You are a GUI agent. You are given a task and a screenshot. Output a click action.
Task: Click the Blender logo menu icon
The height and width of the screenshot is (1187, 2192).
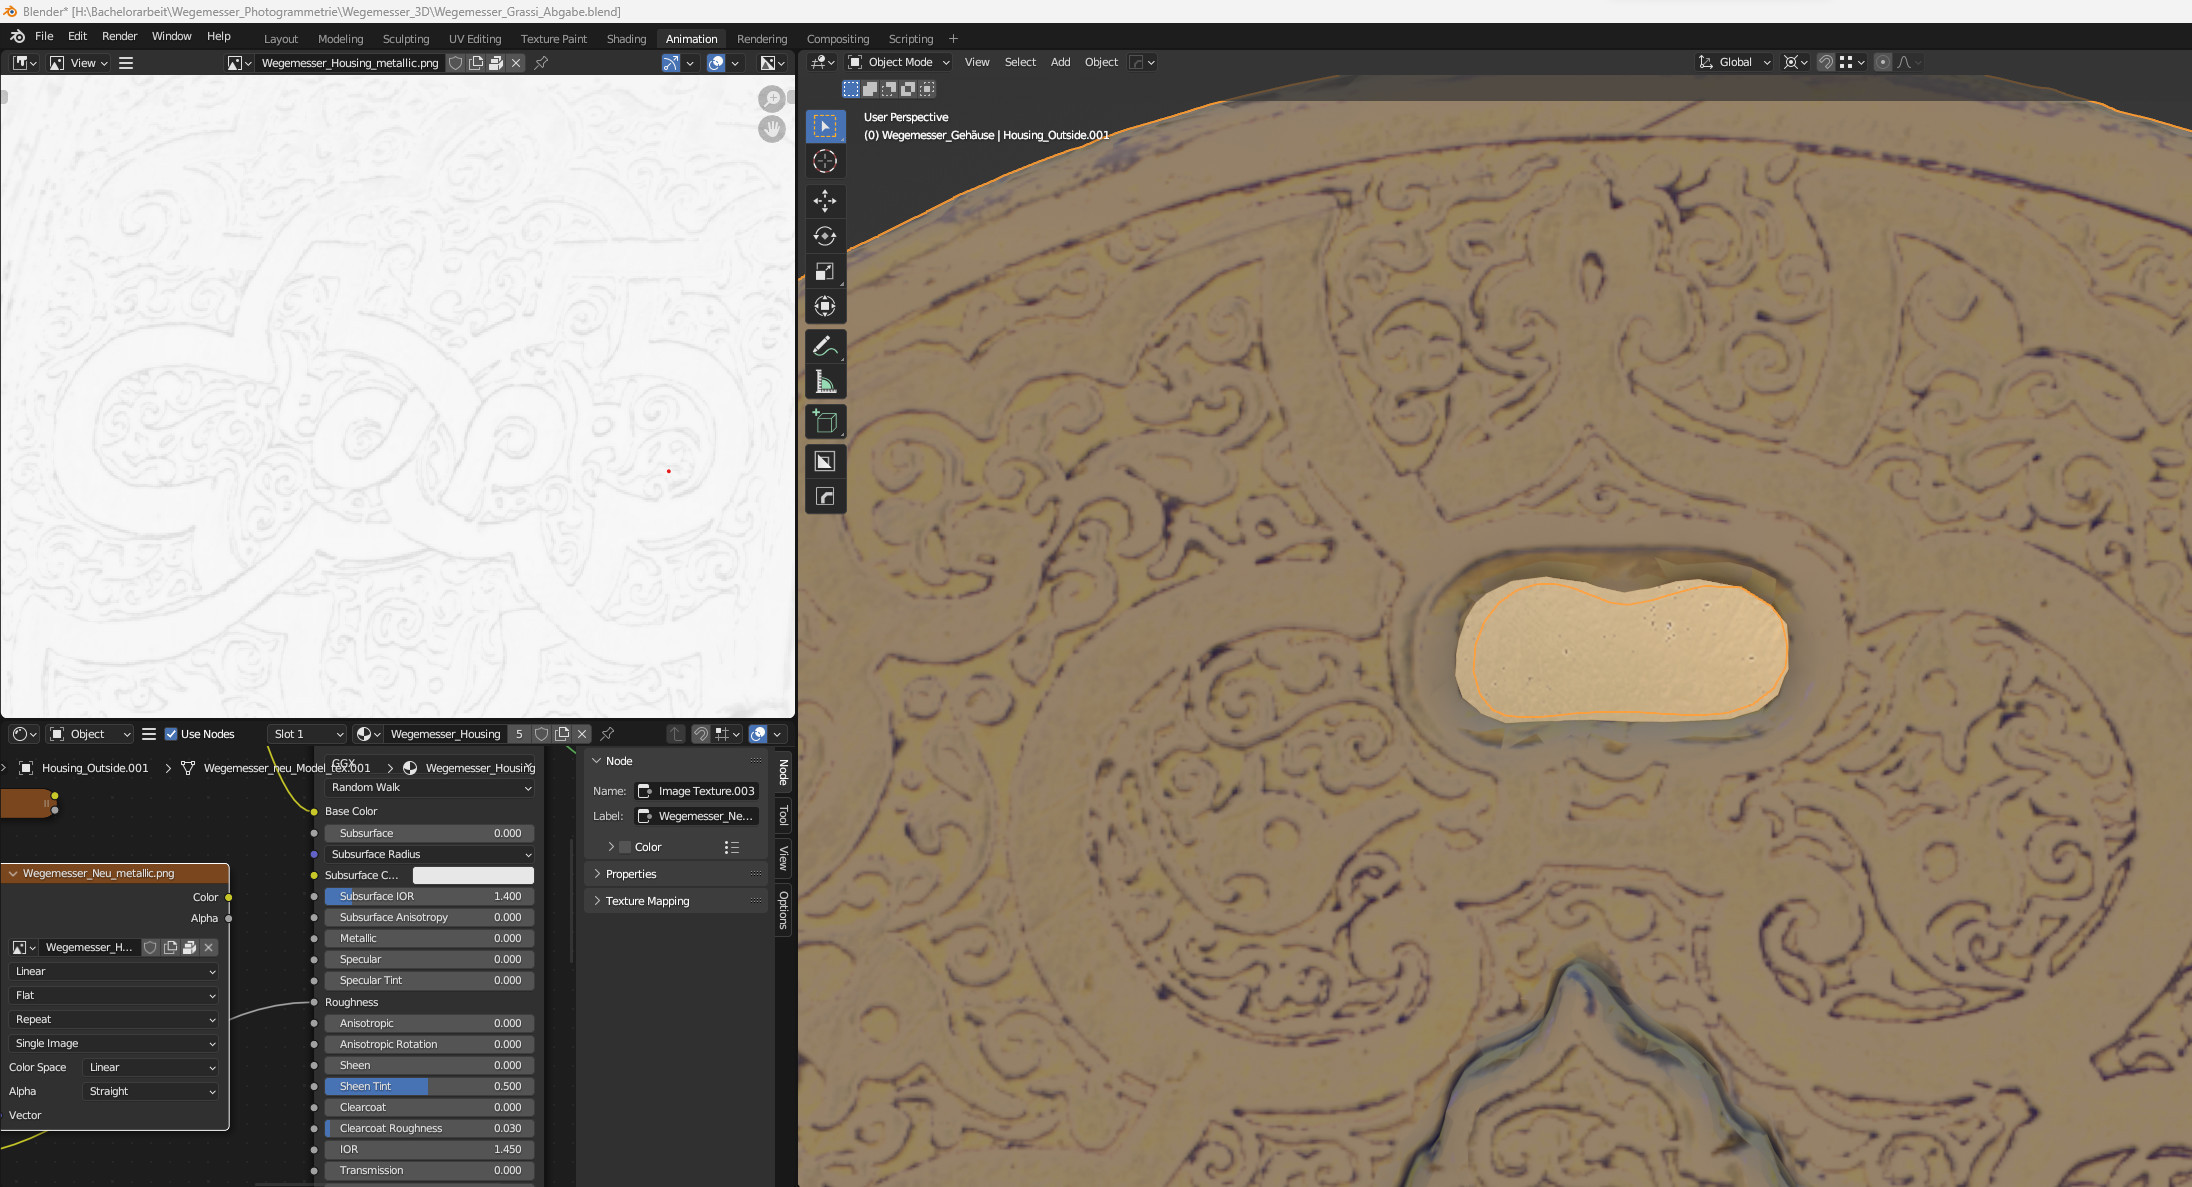[x=17, y=36]
